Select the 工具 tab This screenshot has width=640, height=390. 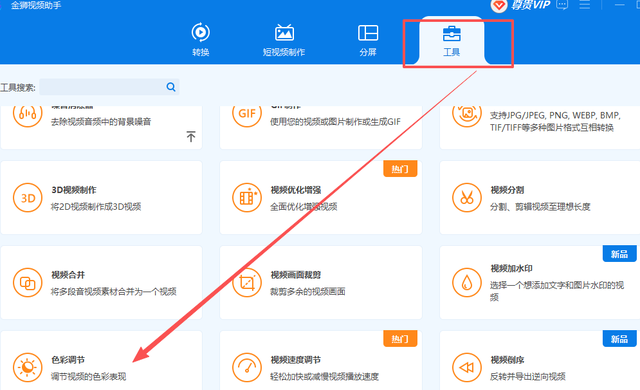(x=451, y=41)
